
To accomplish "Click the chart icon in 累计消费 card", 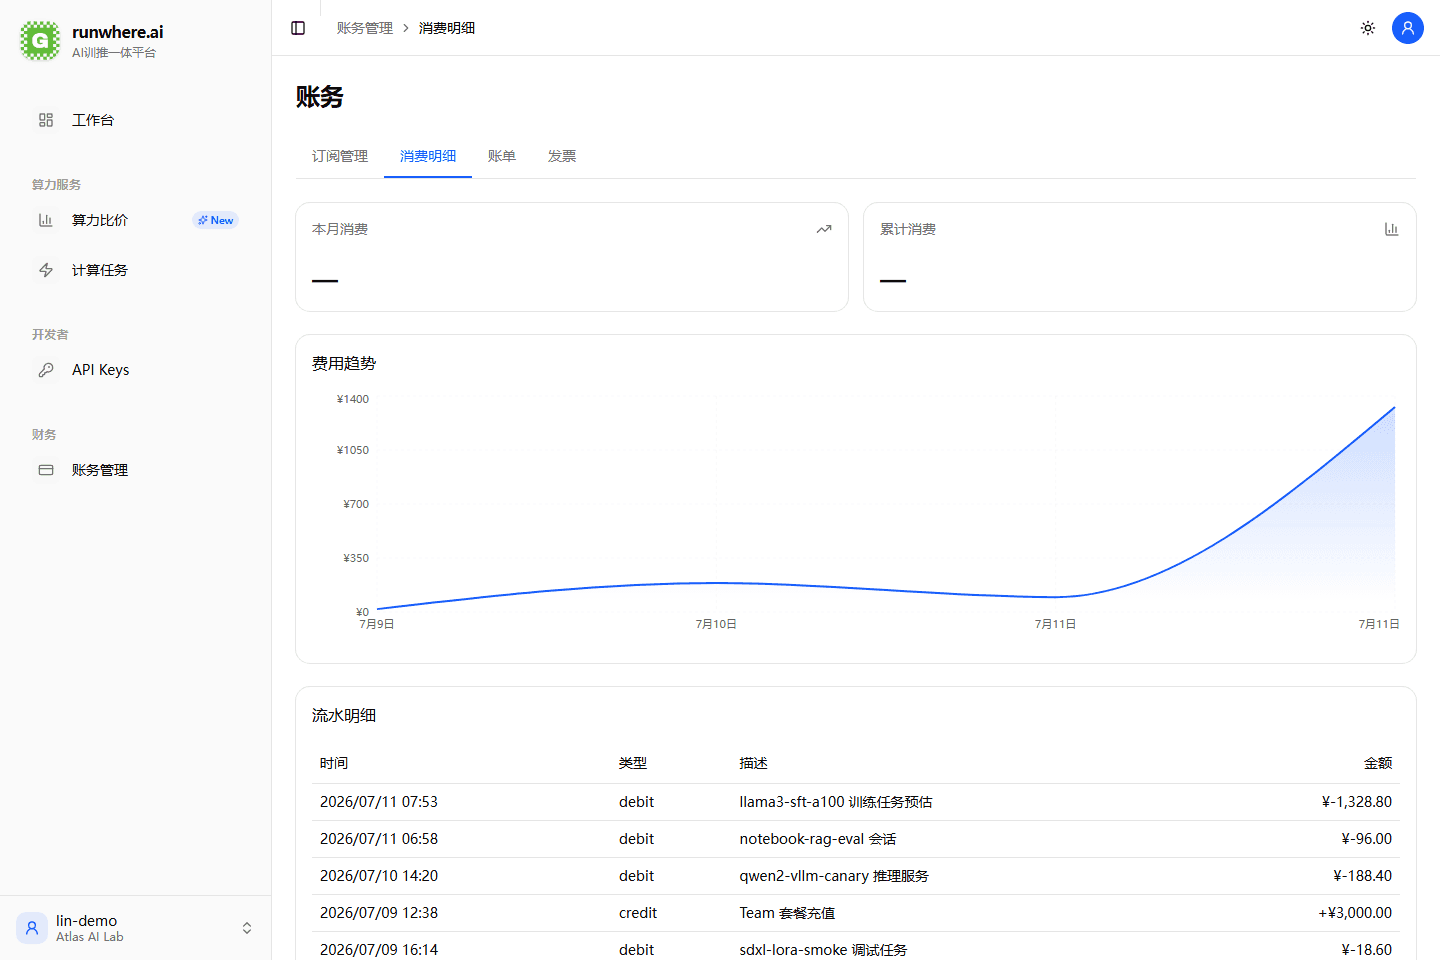I will [x=1391, y=229].
